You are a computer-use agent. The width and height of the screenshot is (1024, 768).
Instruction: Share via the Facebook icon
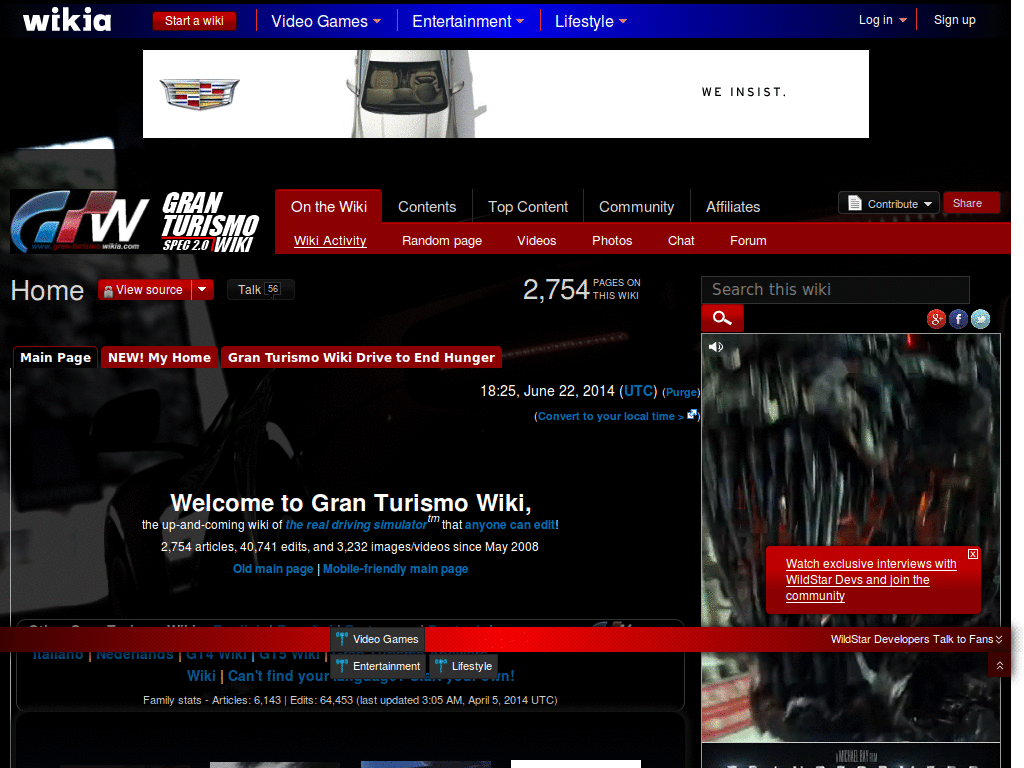(958, 319)
